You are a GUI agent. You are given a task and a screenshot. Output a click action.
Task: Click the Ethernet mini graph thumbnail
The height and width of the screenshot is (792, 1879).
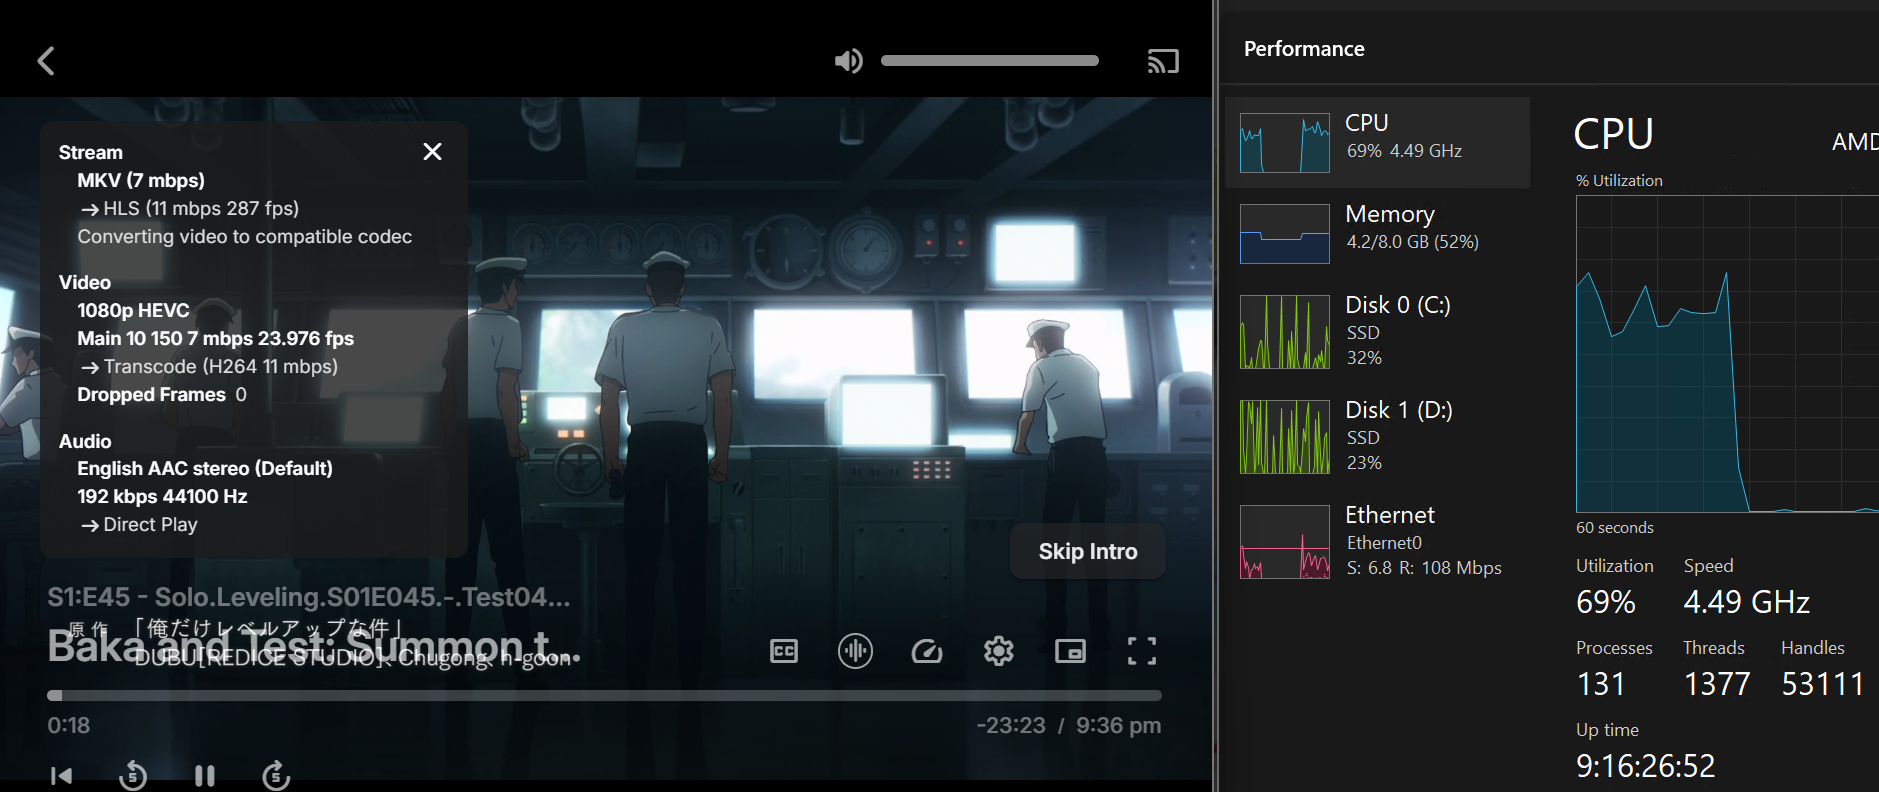1285,542
